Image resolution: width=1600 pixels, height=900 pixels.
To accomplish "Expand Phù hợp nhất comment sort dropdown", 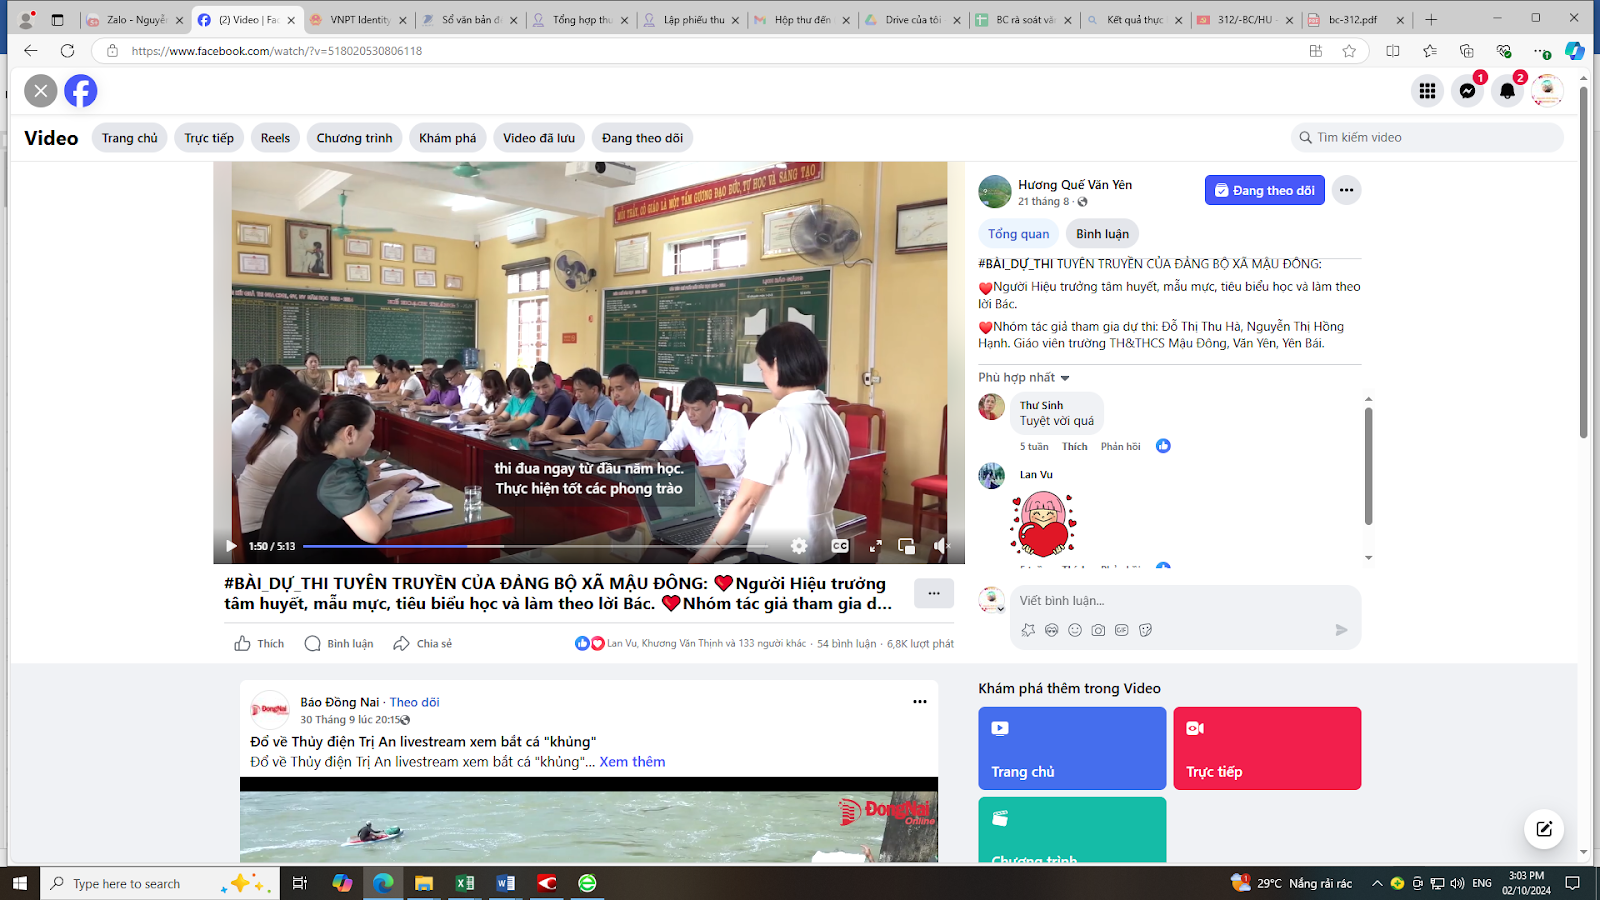I will (x=1024, y=377).
